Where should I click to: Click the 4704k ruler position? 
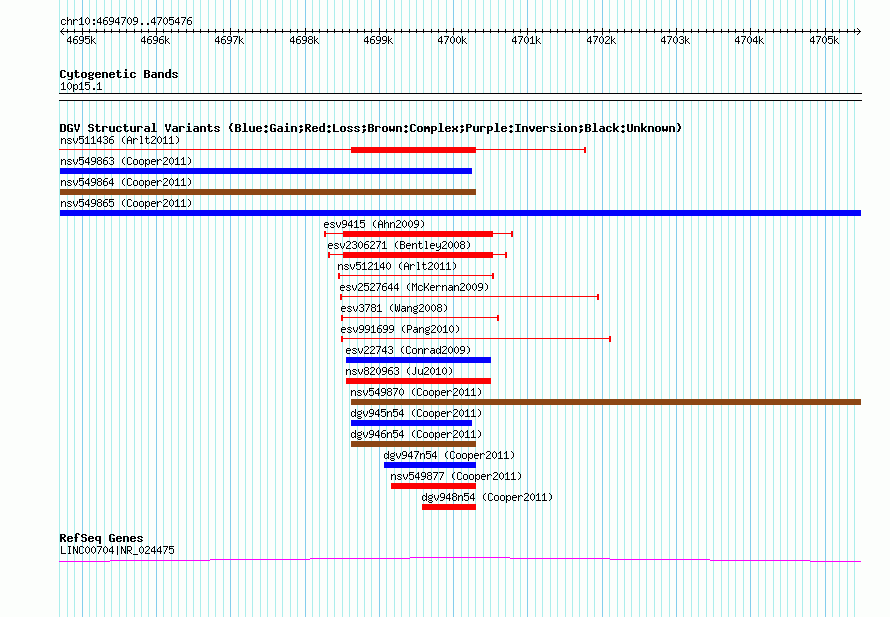tap(749, 40)
